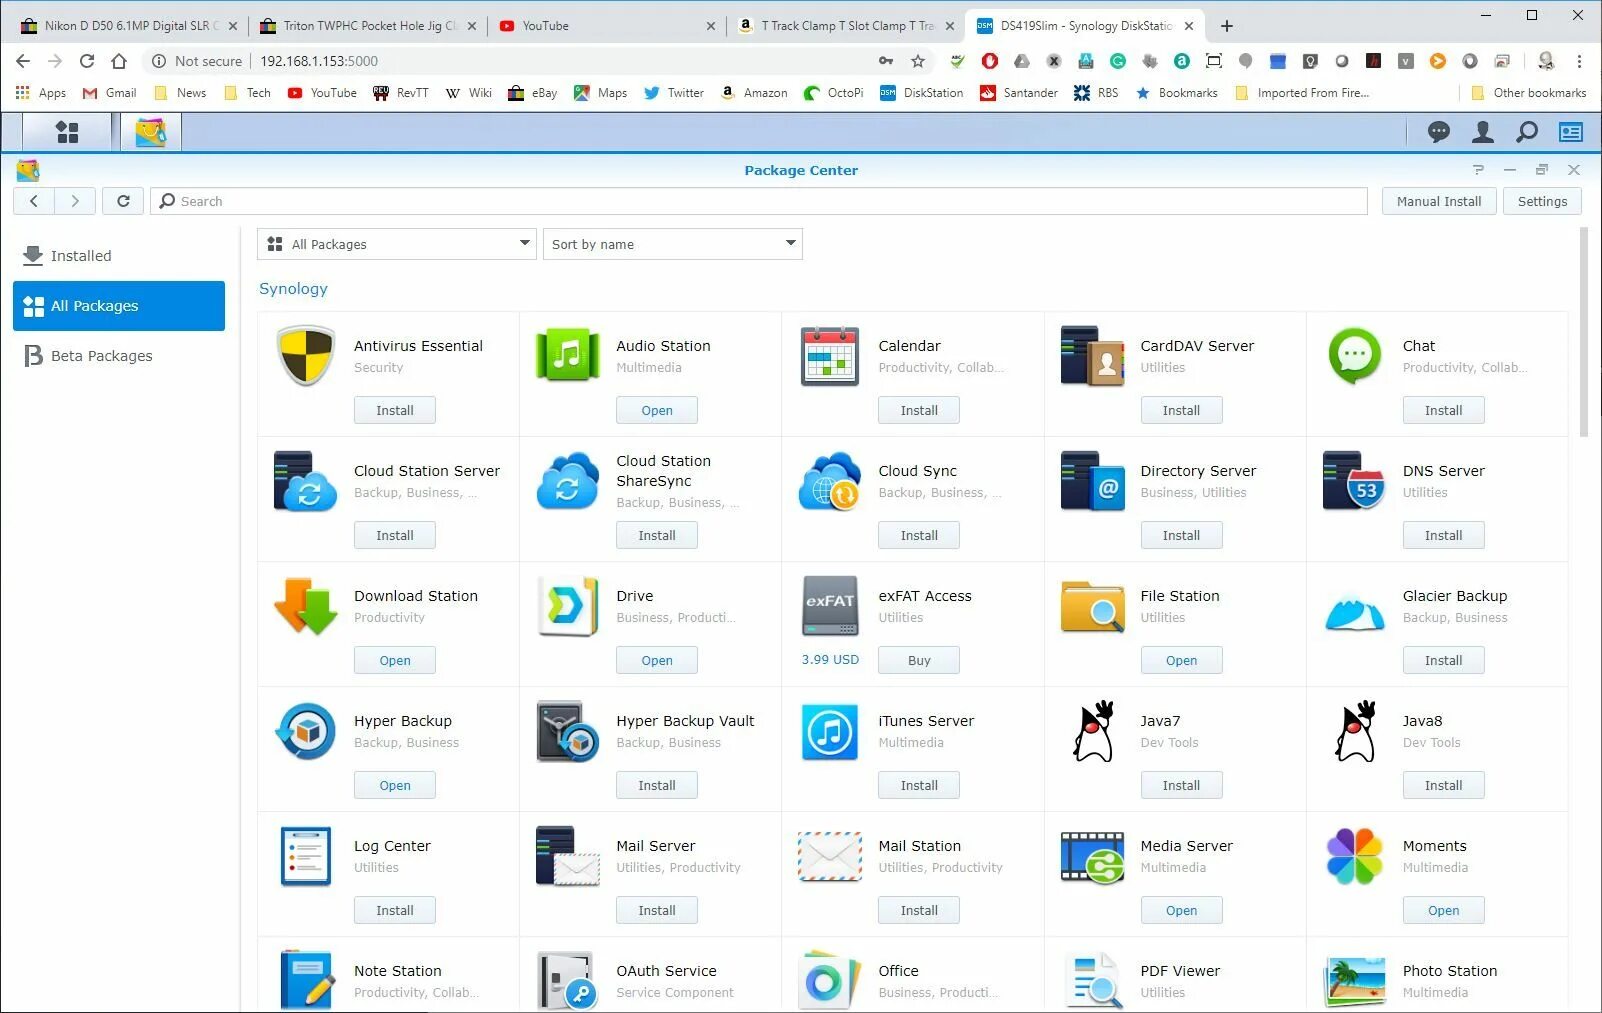Click the Manual Install button
The image size is (1602, 1013).
1439,201
